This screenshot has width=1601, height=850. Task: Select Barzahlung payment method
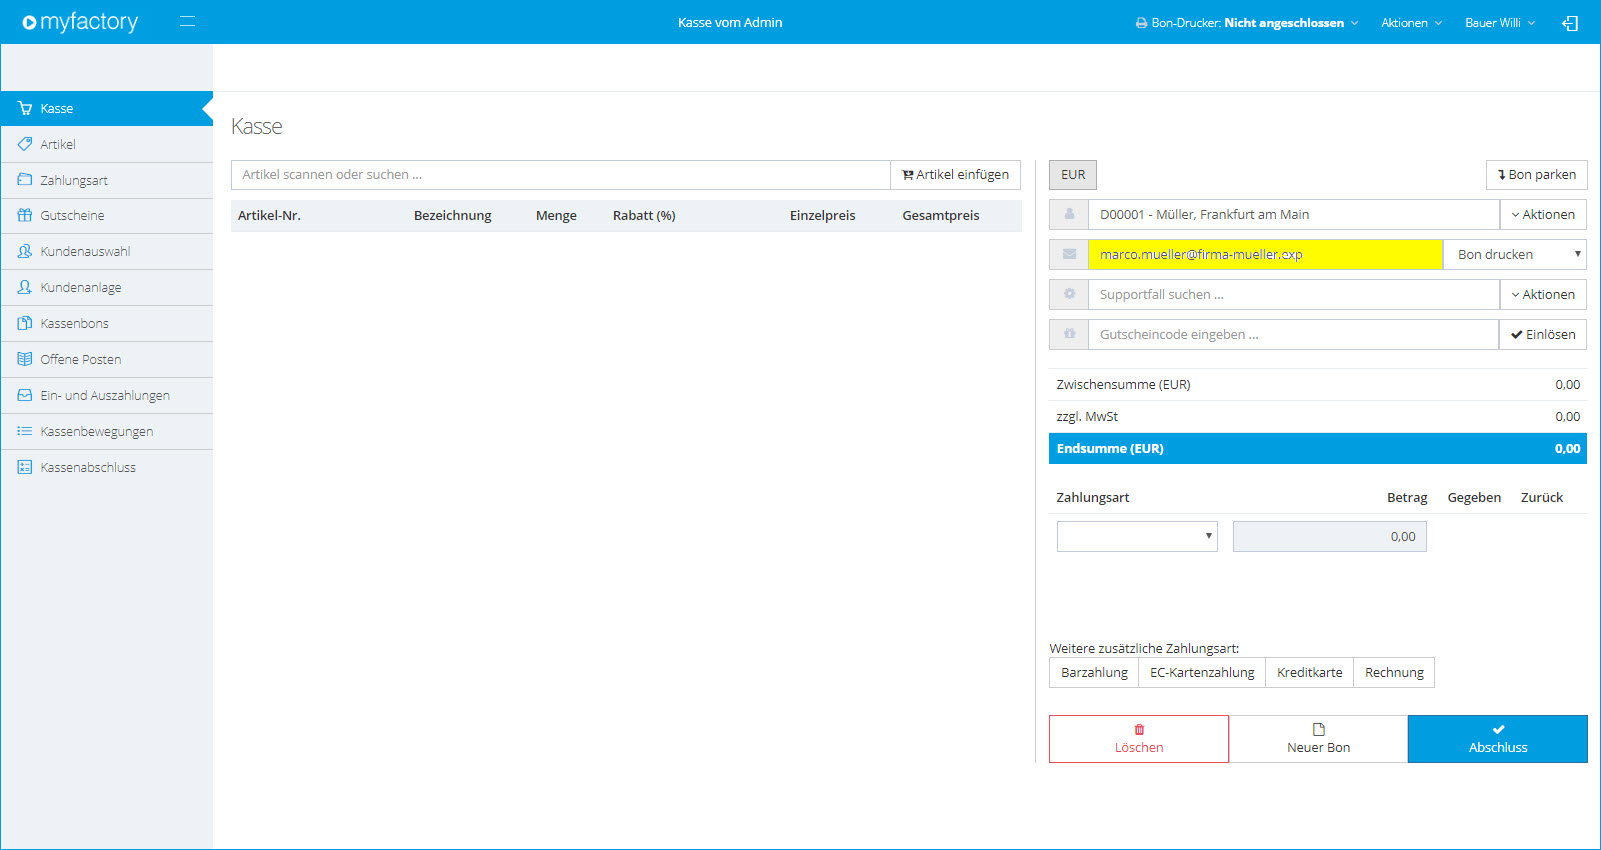pyautogui.click(x=1094, y=672)
